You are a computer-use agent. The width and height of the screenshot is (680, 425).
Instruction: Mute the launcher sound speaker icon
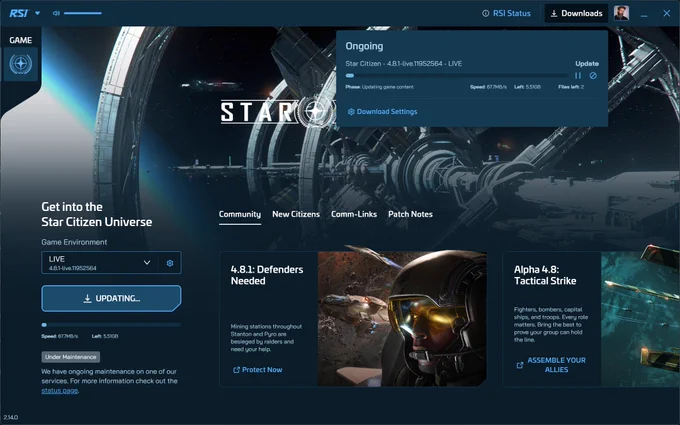click(x=56, y=13)
